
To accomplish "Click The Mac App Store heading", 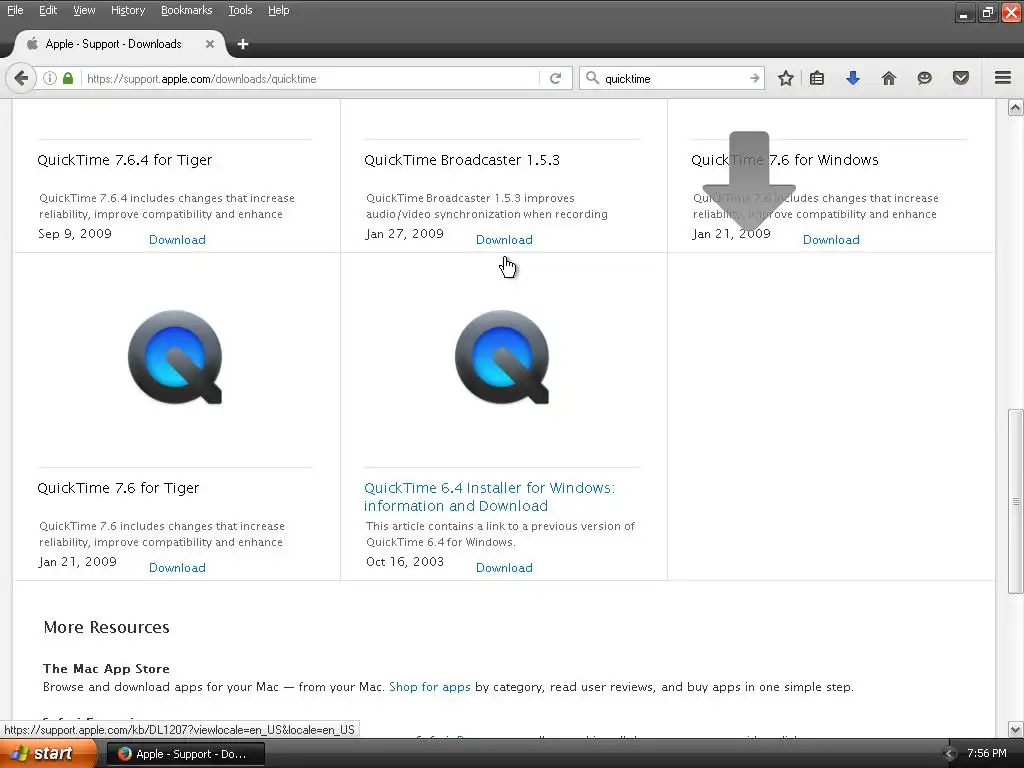I will tap(106, 669).
